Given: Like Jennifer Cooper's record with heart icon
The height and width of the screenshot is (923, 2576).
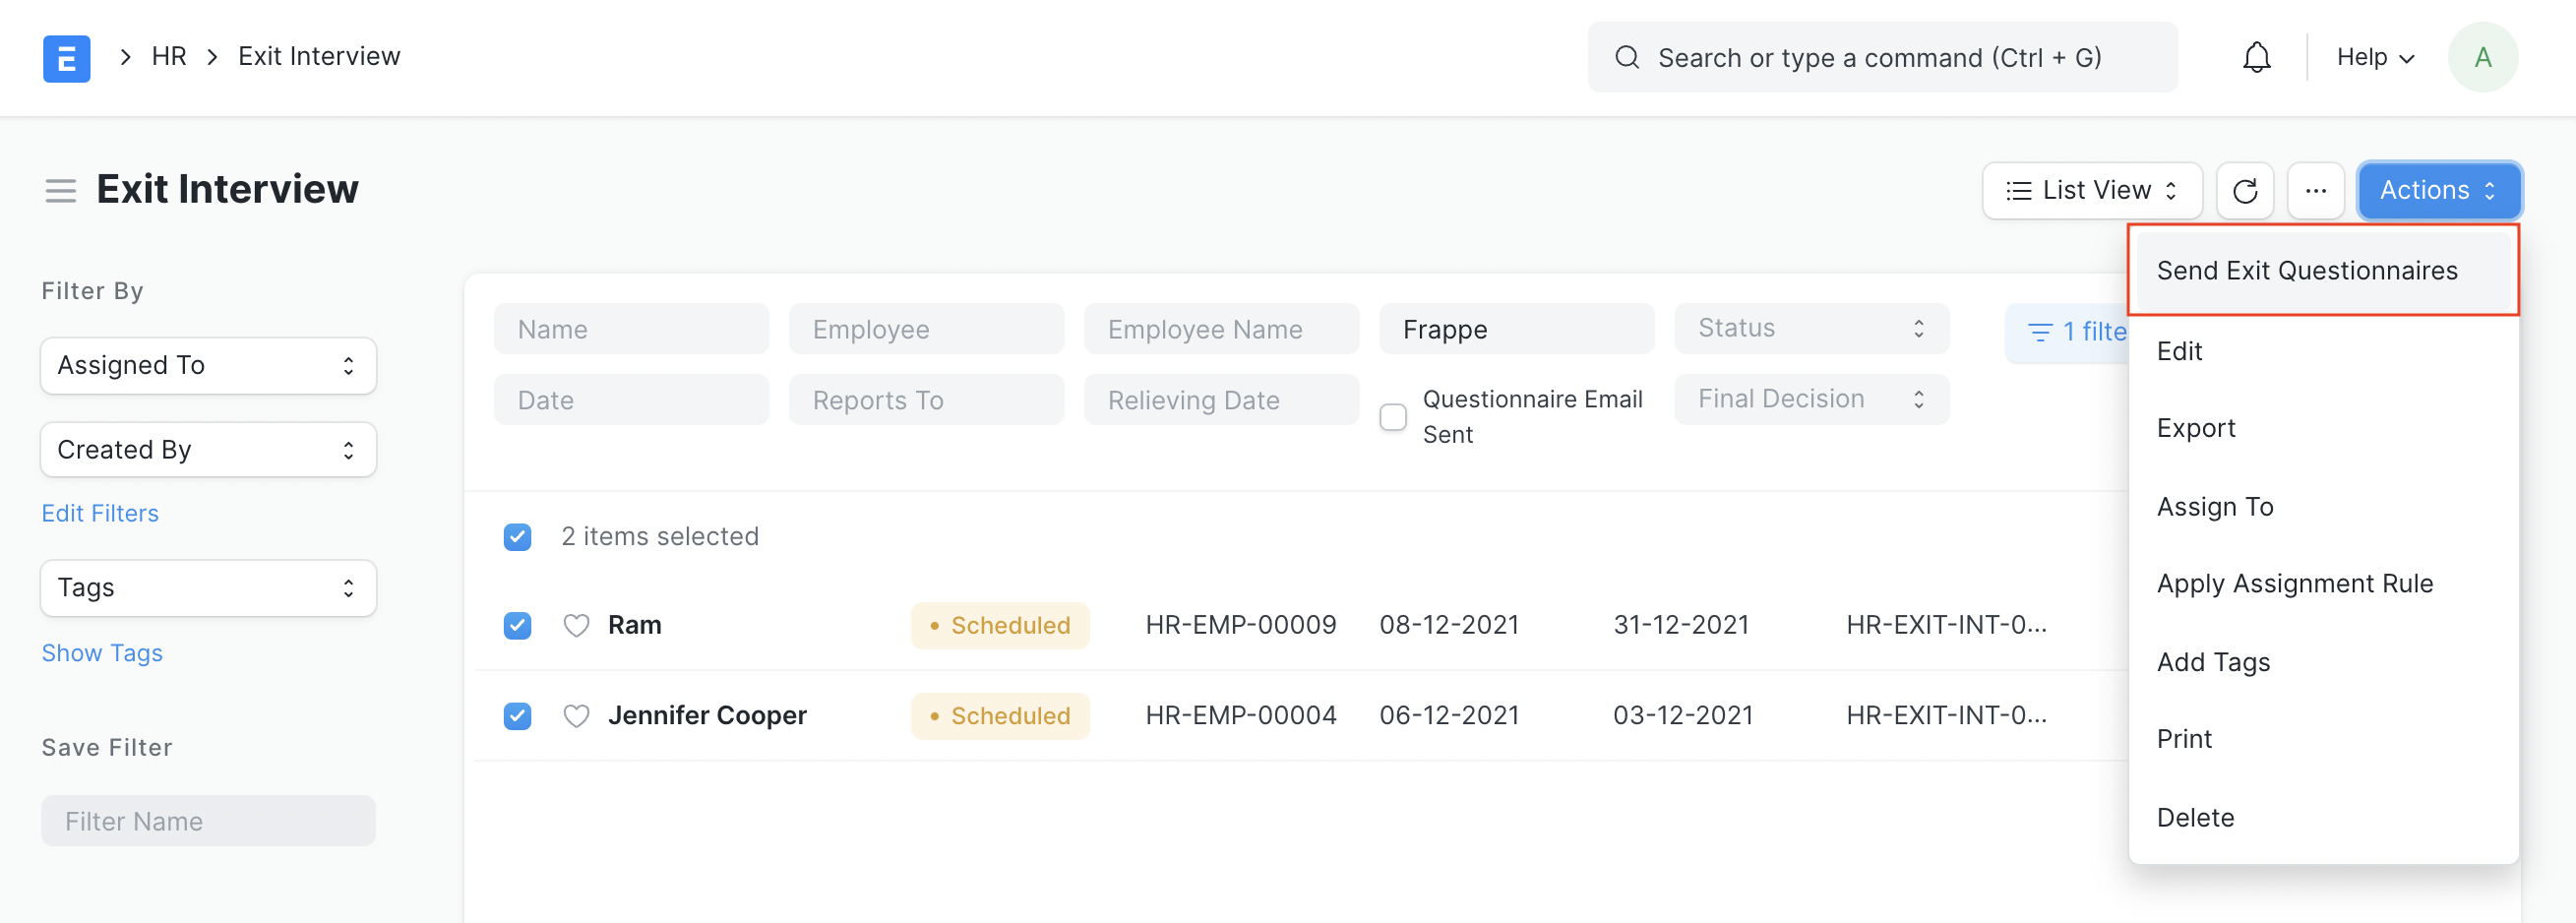Looking at the screenshot, I should (x=576, y=716).
